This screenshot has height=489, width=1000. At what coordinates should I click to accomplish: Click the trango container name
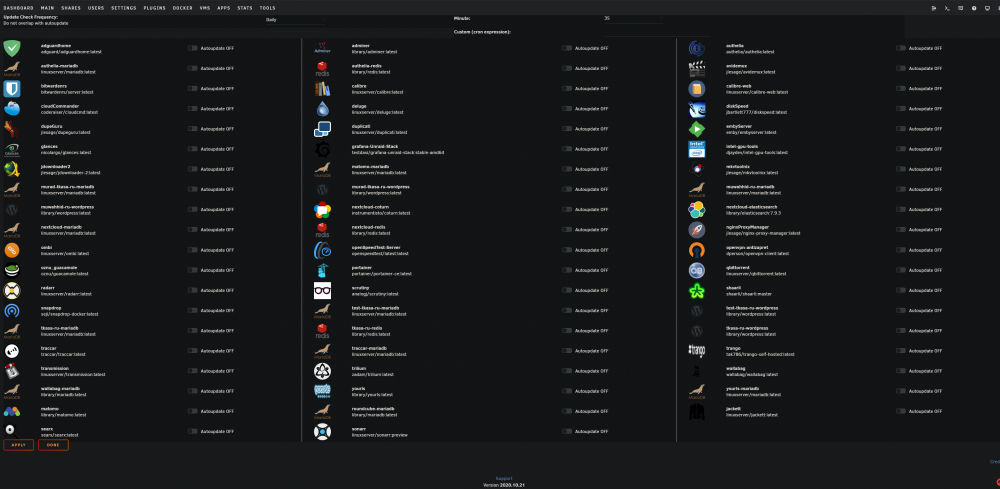[x=733, y=349]
